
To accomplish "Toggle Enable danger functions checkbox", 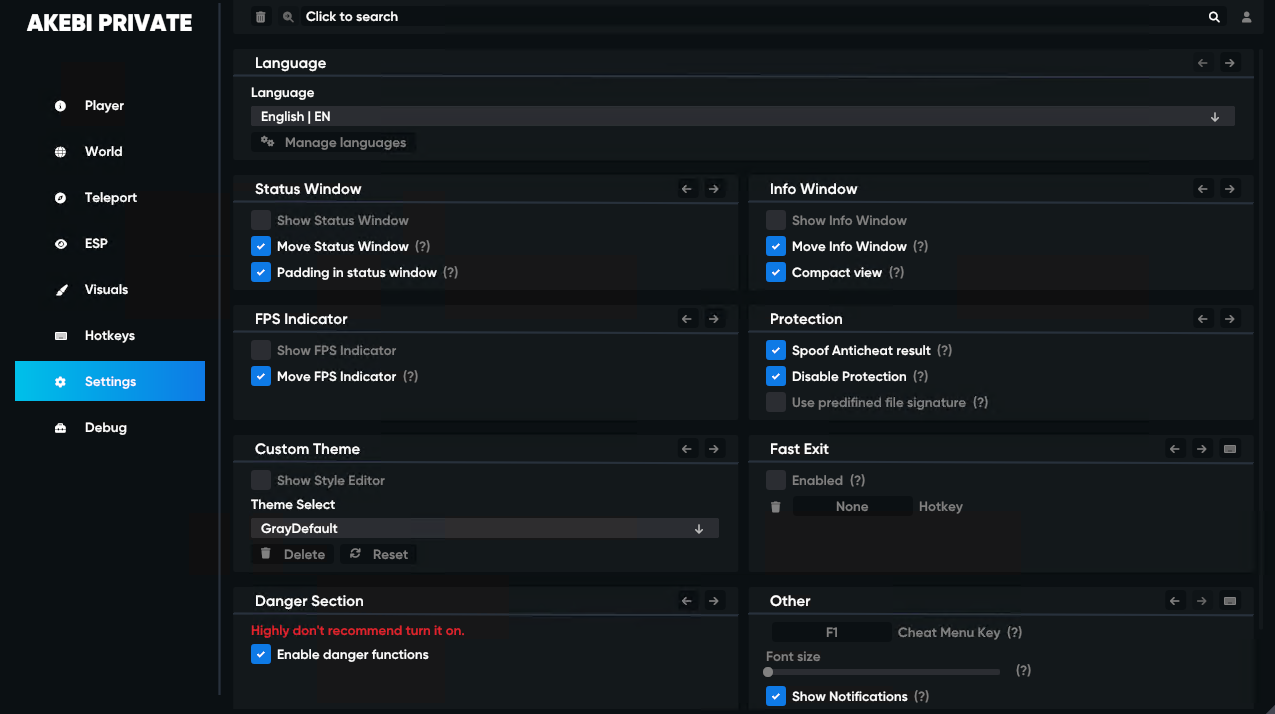I will [x=261, y=655].
